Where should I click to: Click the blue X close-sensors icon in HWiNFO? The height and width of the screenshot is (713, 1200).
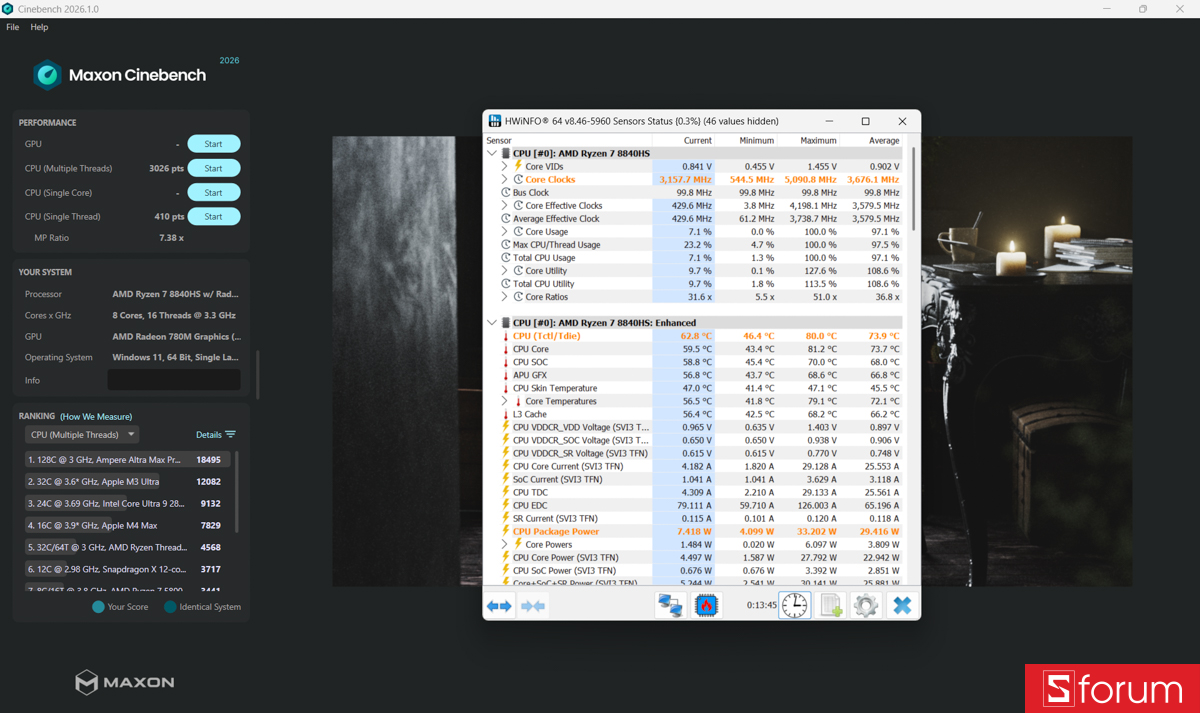(902, 605)
